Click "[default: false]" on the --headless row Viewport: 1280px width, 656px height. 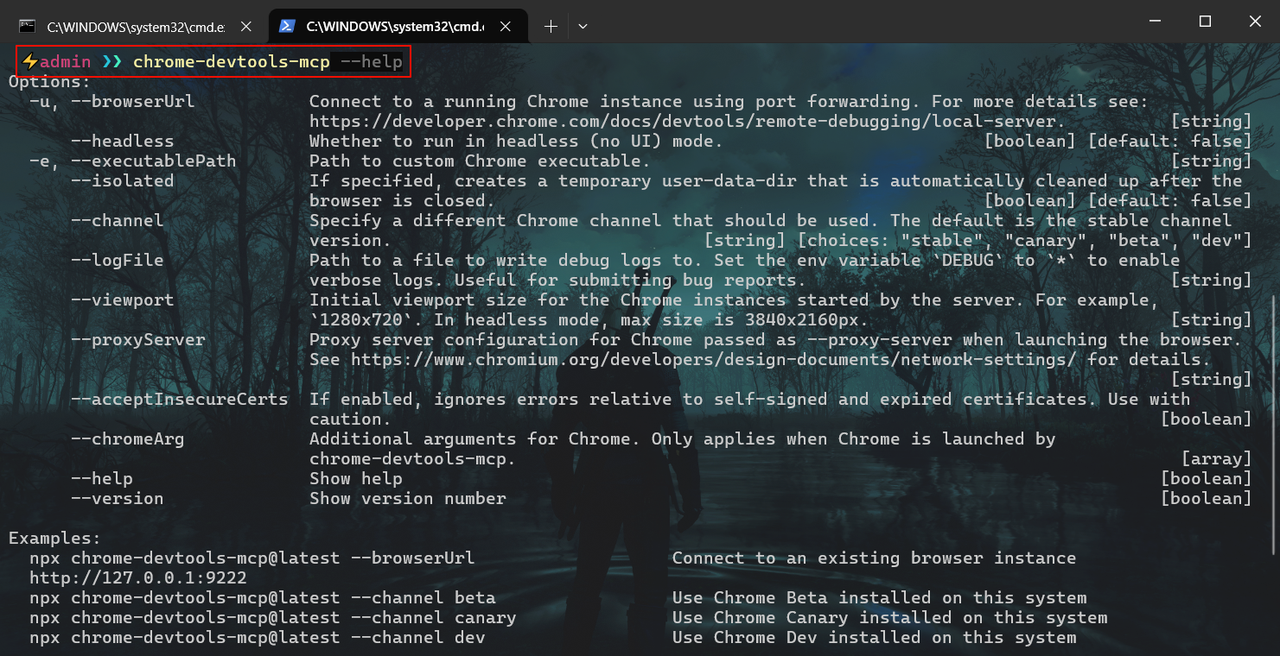click(1170, 141)
